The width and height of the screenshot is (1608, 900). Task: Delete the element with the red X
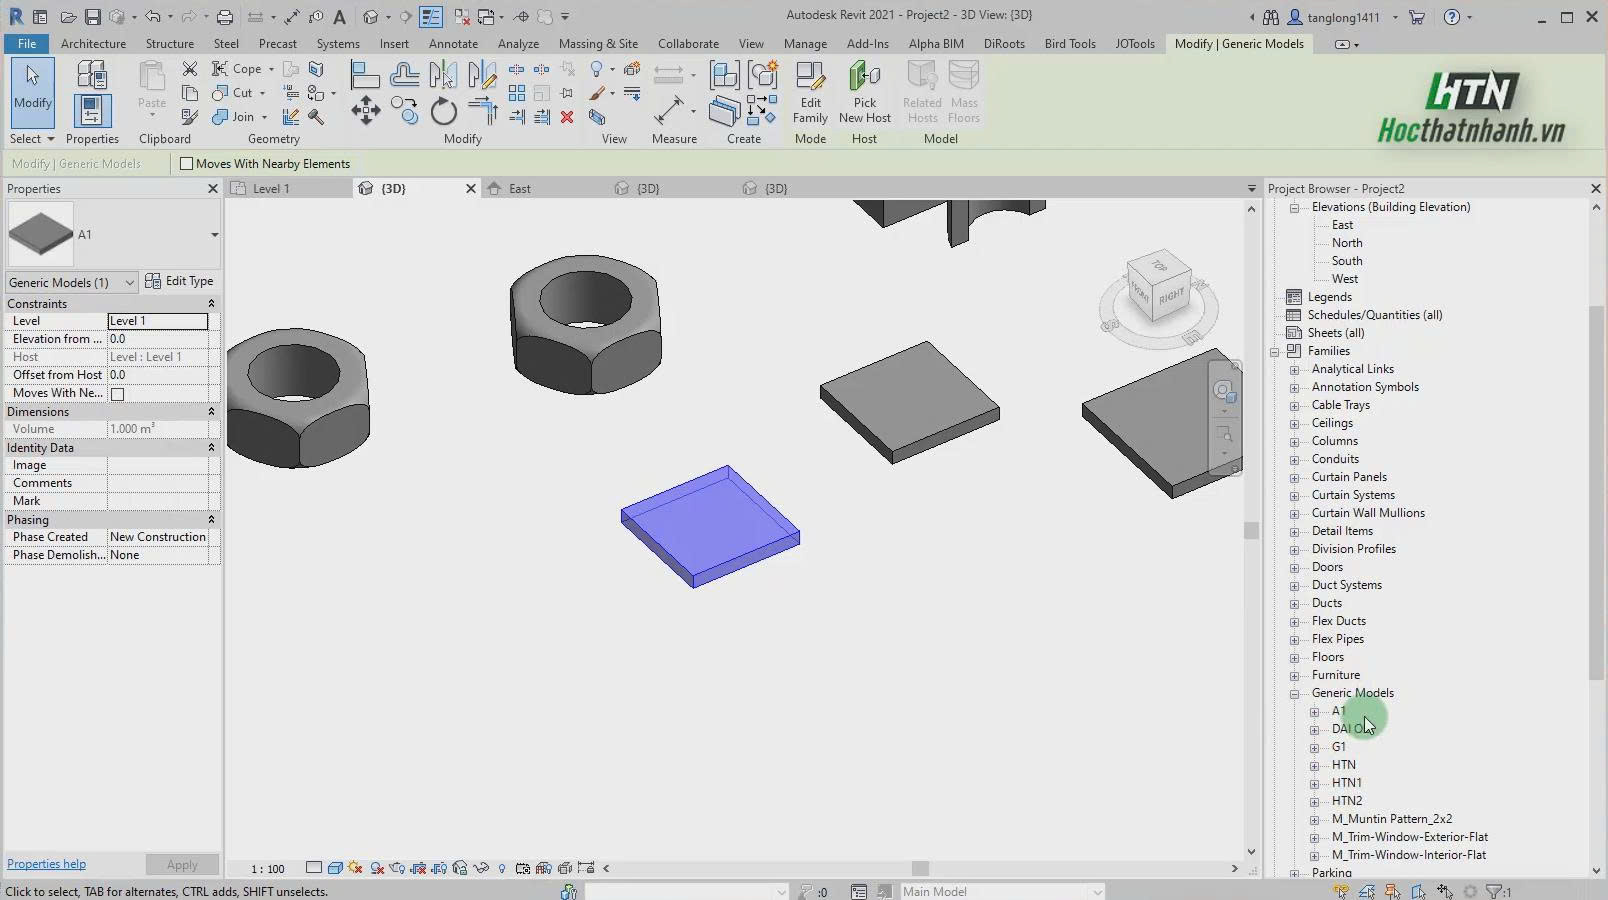pos(567,117)
